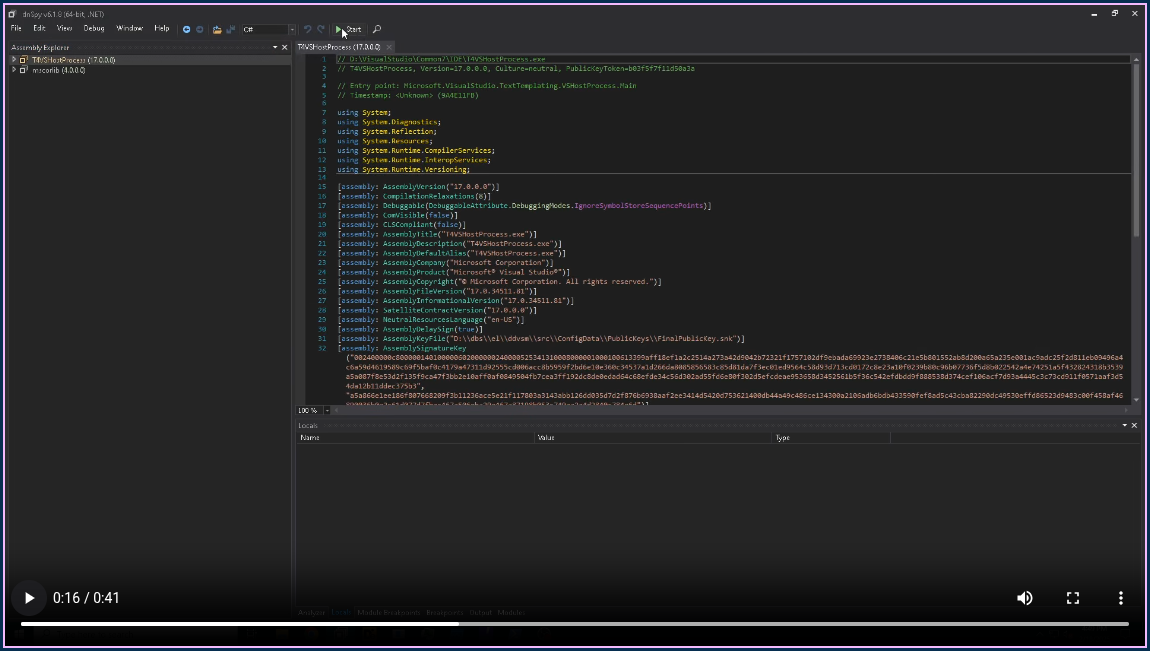Screen dimensions: 1150x651
Task: Click the scroll-up arrow of code editor
Action: pyautogui.click(x=1136, y=59)
